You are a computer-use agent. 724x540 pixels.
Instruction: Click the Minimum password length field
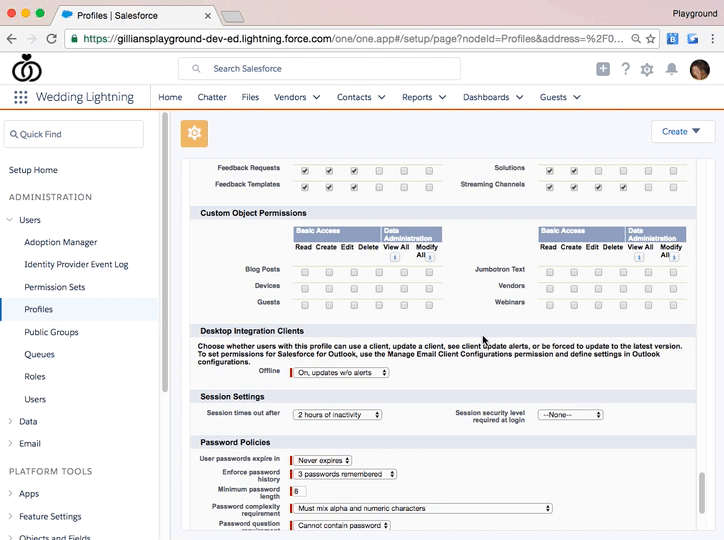tap(300, 491)
